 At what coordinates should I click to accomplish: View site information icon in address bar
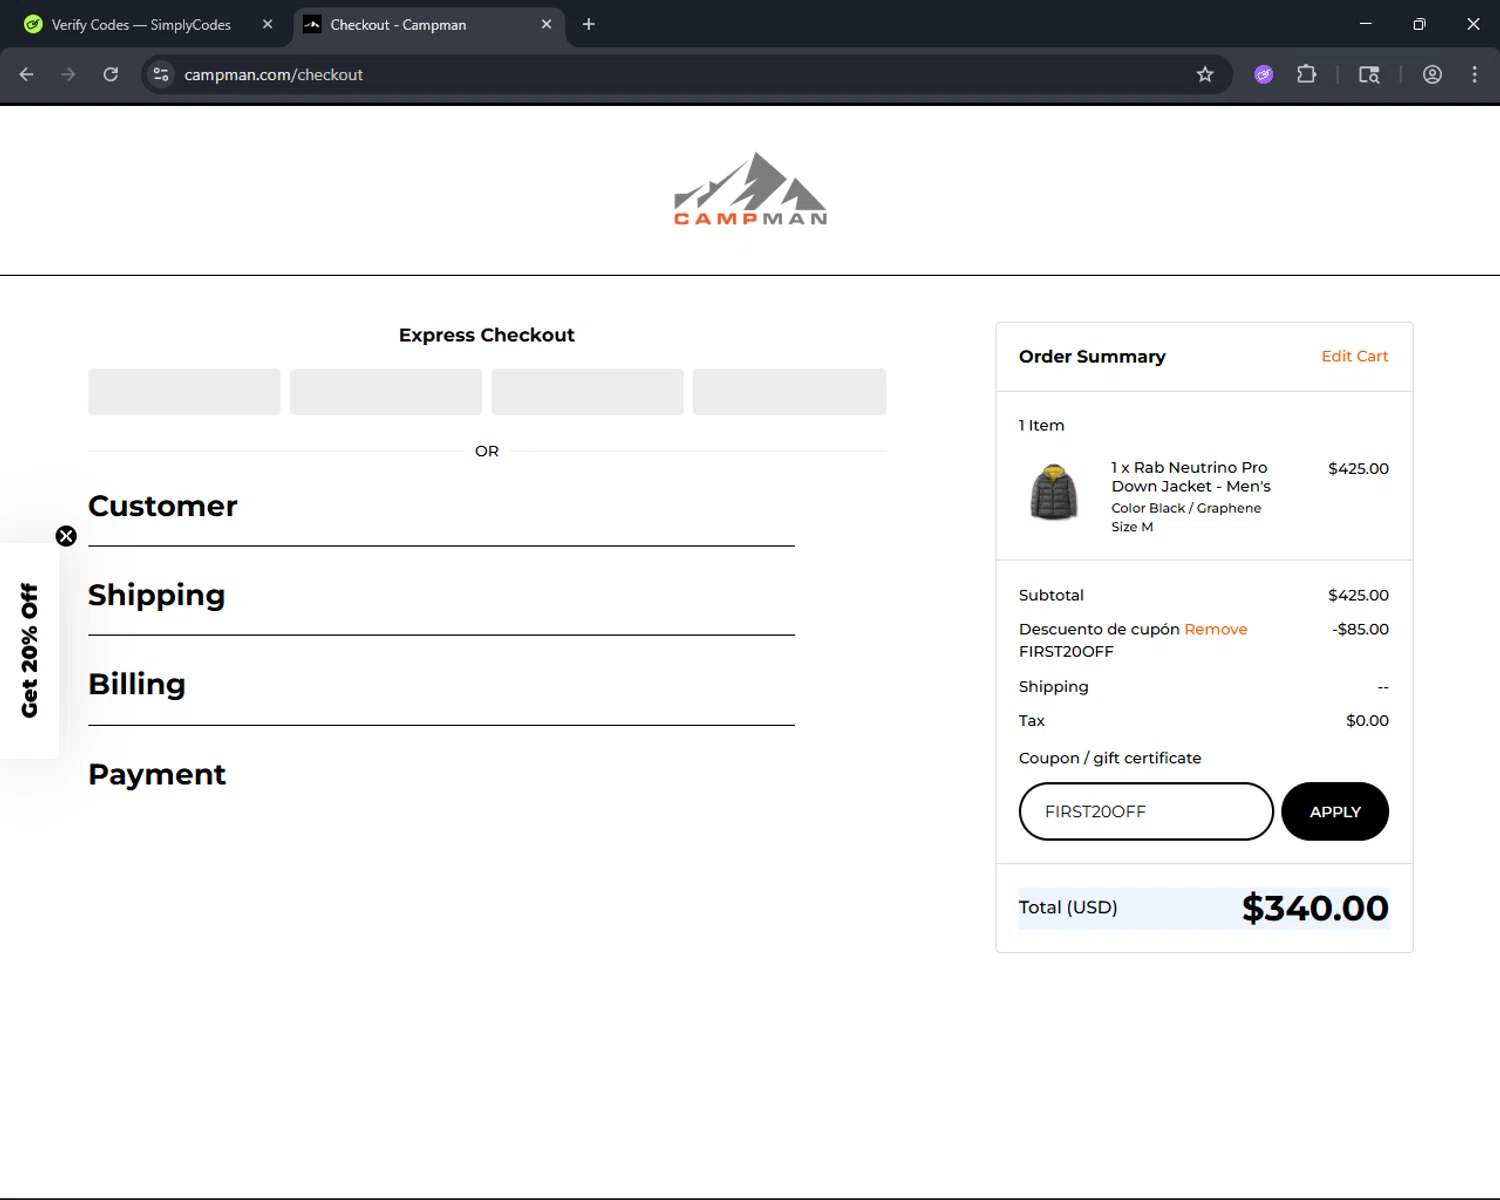[x=161, y=74]
